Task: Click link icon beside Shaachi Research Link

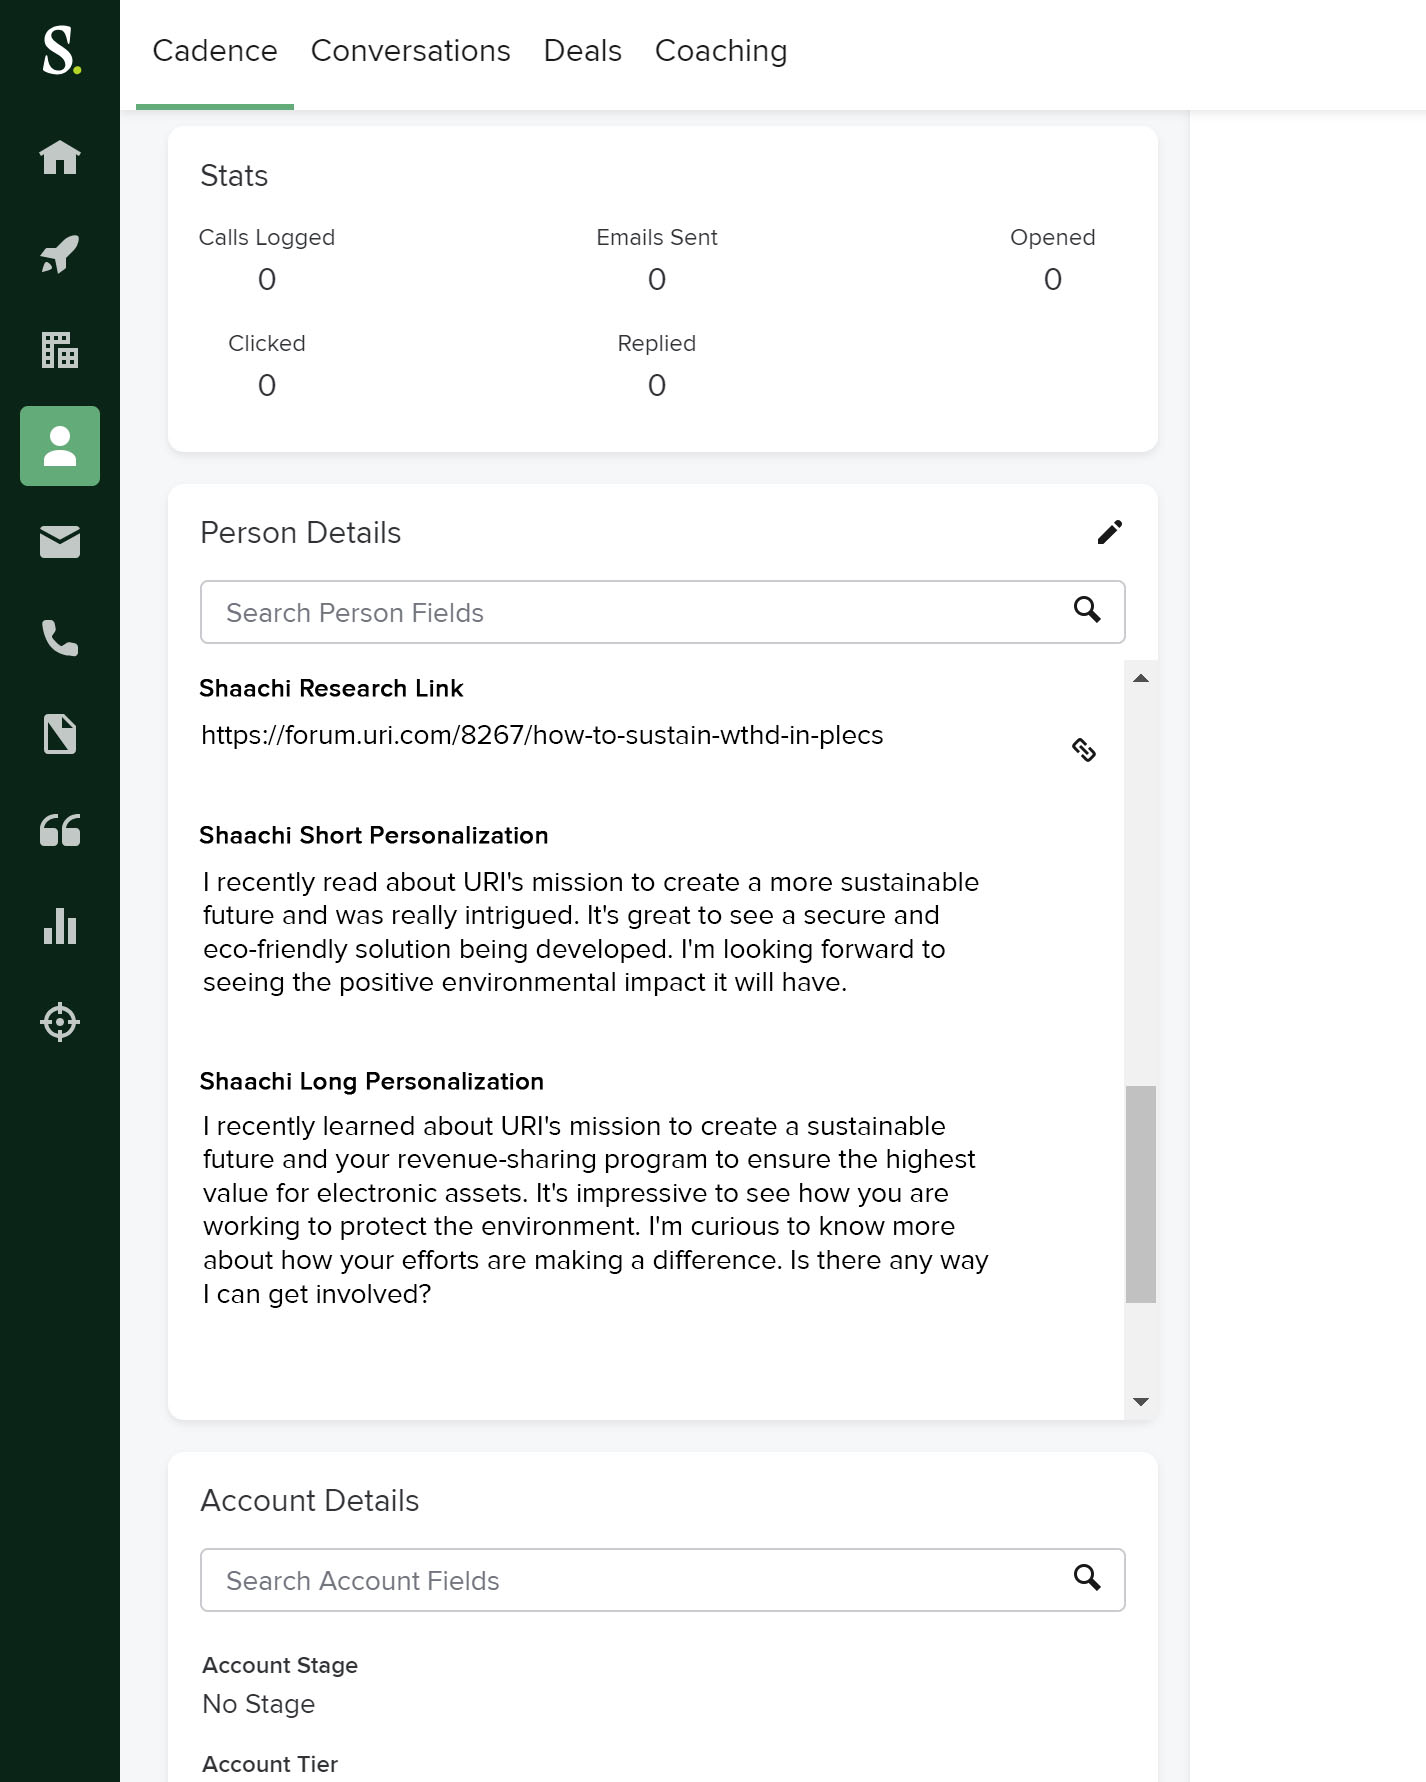Action: coord(1084,750)
